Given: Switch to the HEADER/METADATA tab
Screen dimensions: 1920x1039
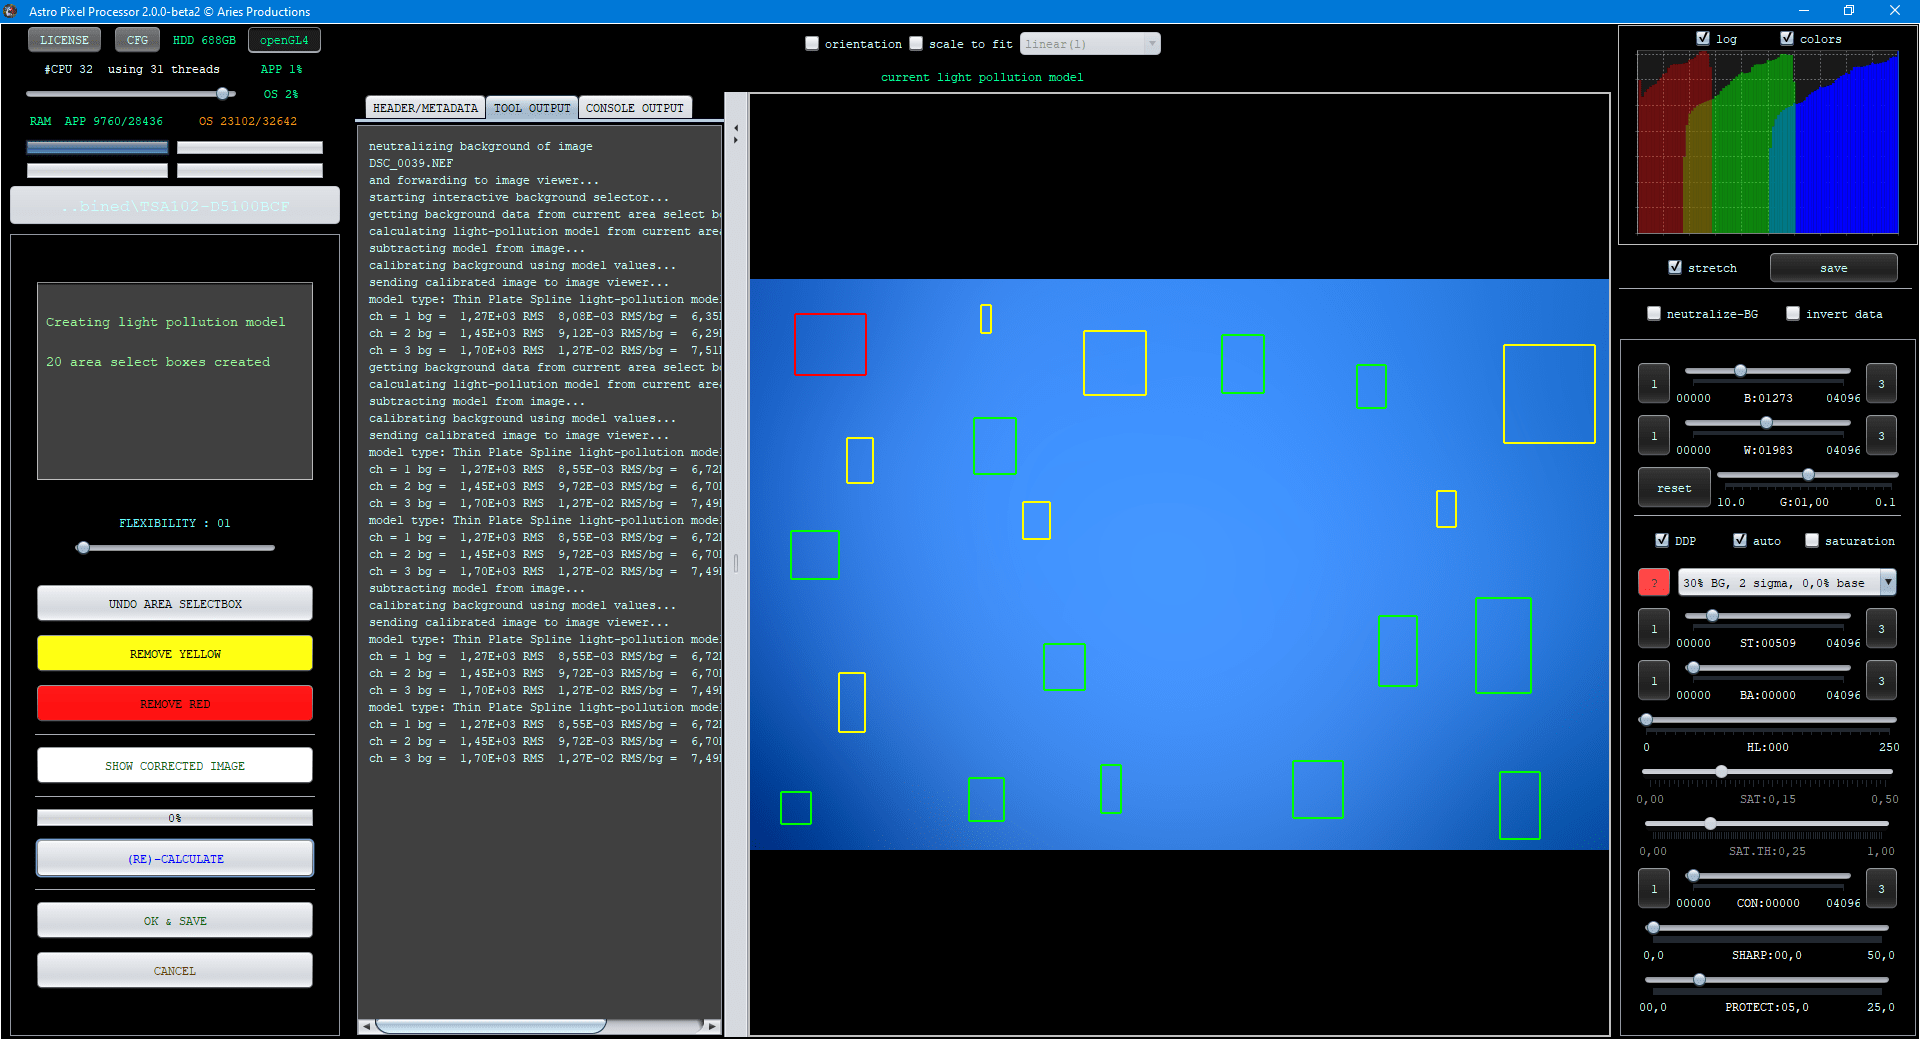Looking at the screenshot, I should pyautogui.click(x=425, y=108).
